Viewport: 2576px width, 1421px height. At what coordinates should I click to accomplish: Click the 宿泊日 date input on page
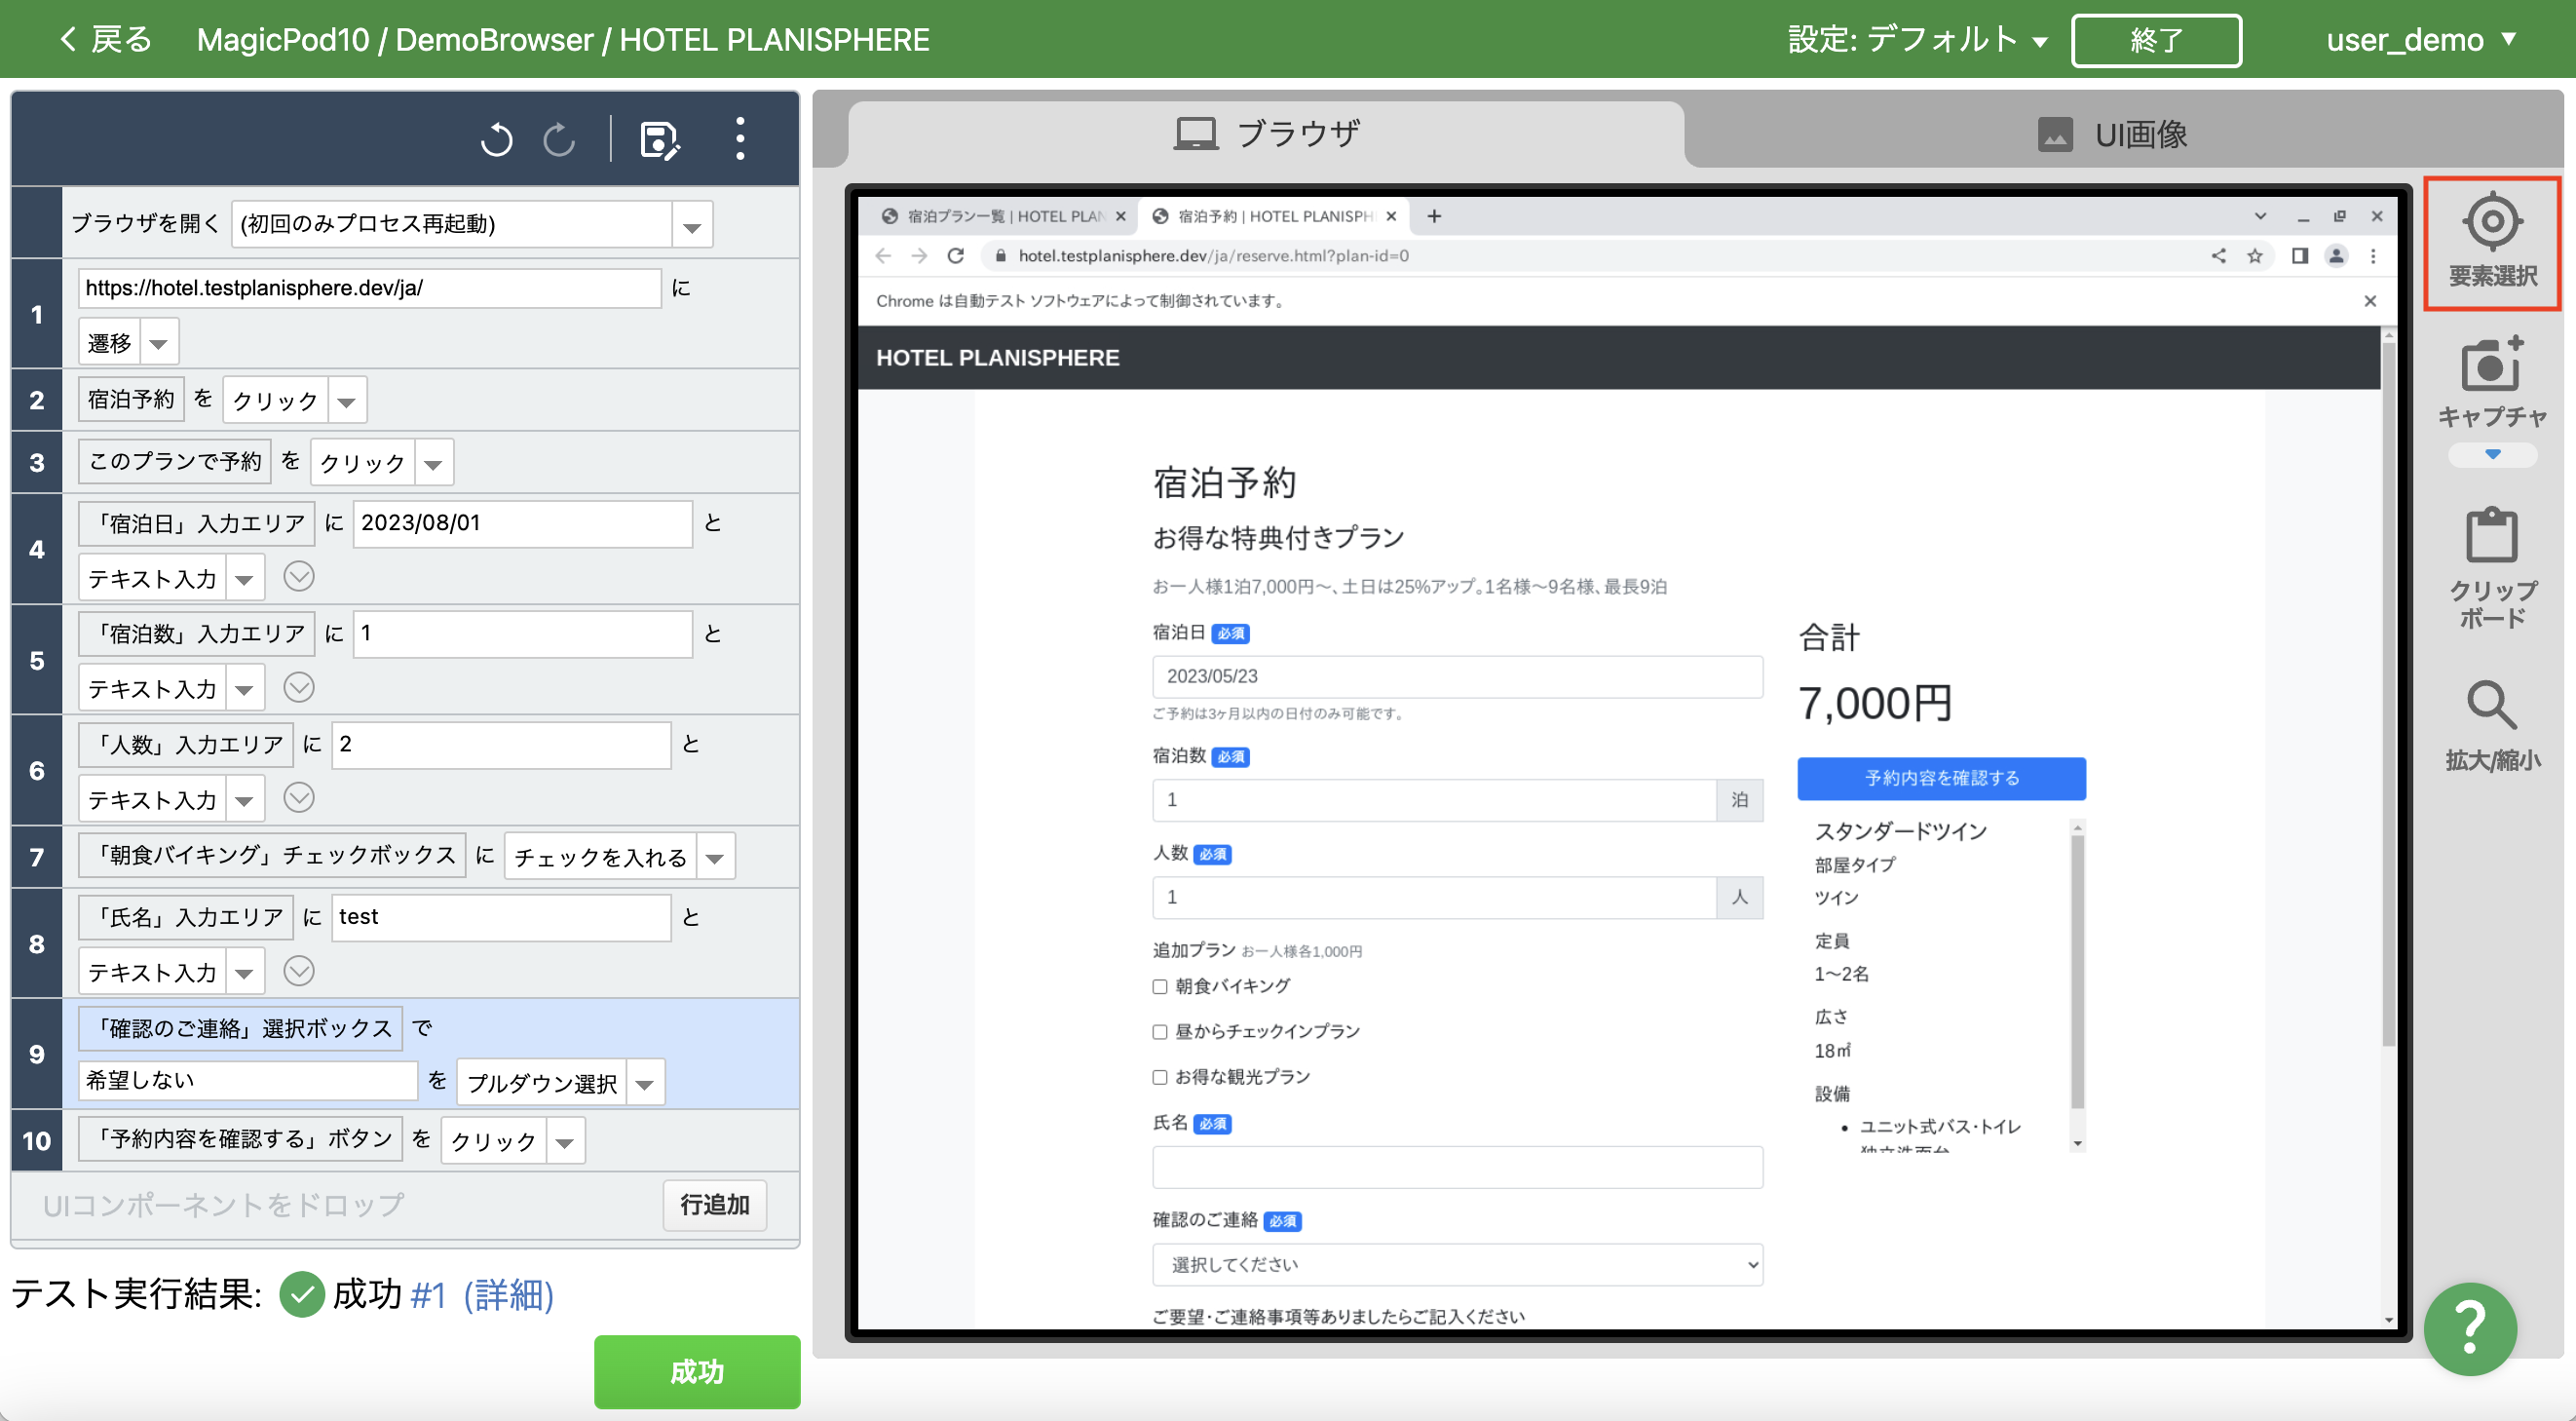[x=1457, y=677]
